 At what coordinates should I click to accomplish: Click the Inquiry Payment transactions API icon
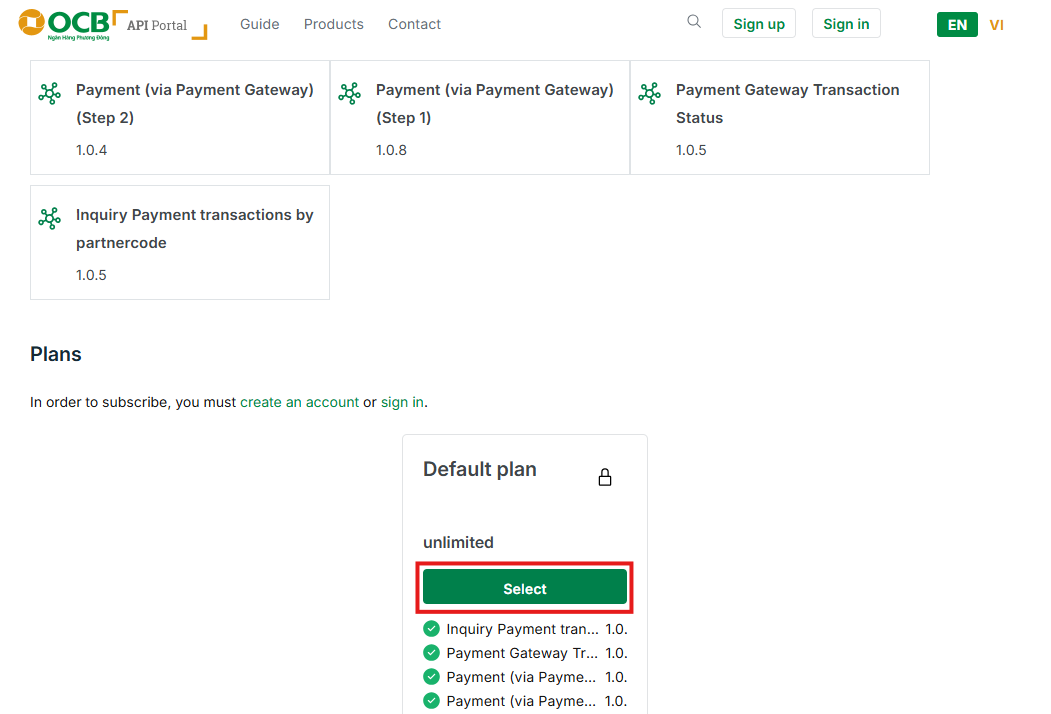tap(49, 218)
